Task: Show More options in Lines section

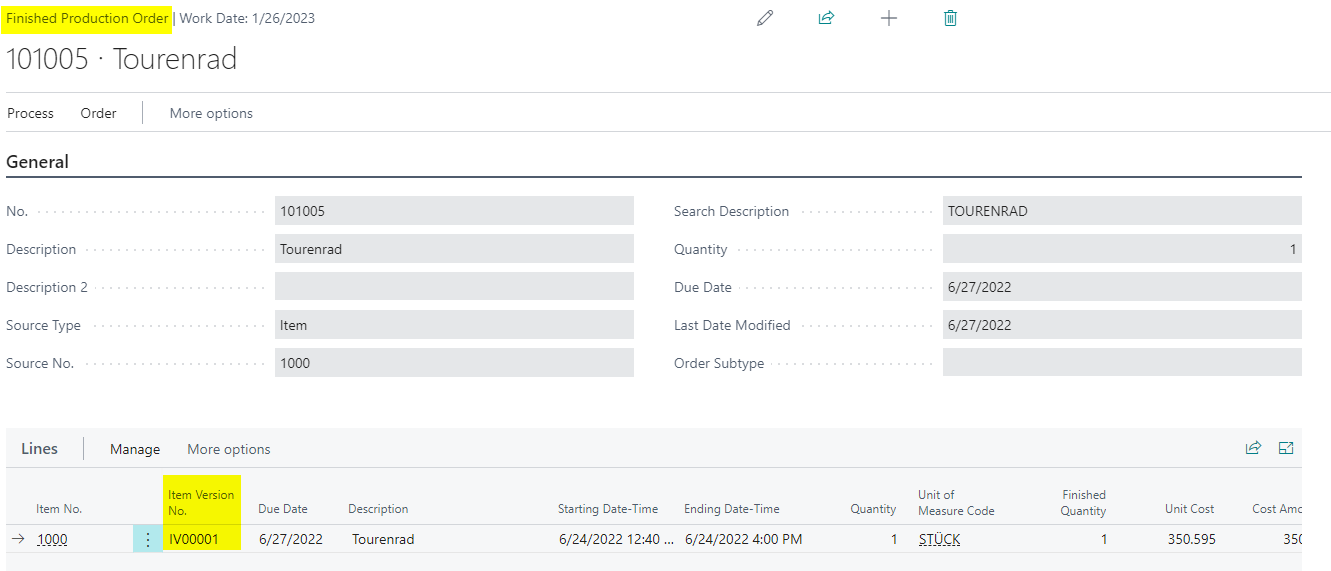Action: [x=229, y=449]
